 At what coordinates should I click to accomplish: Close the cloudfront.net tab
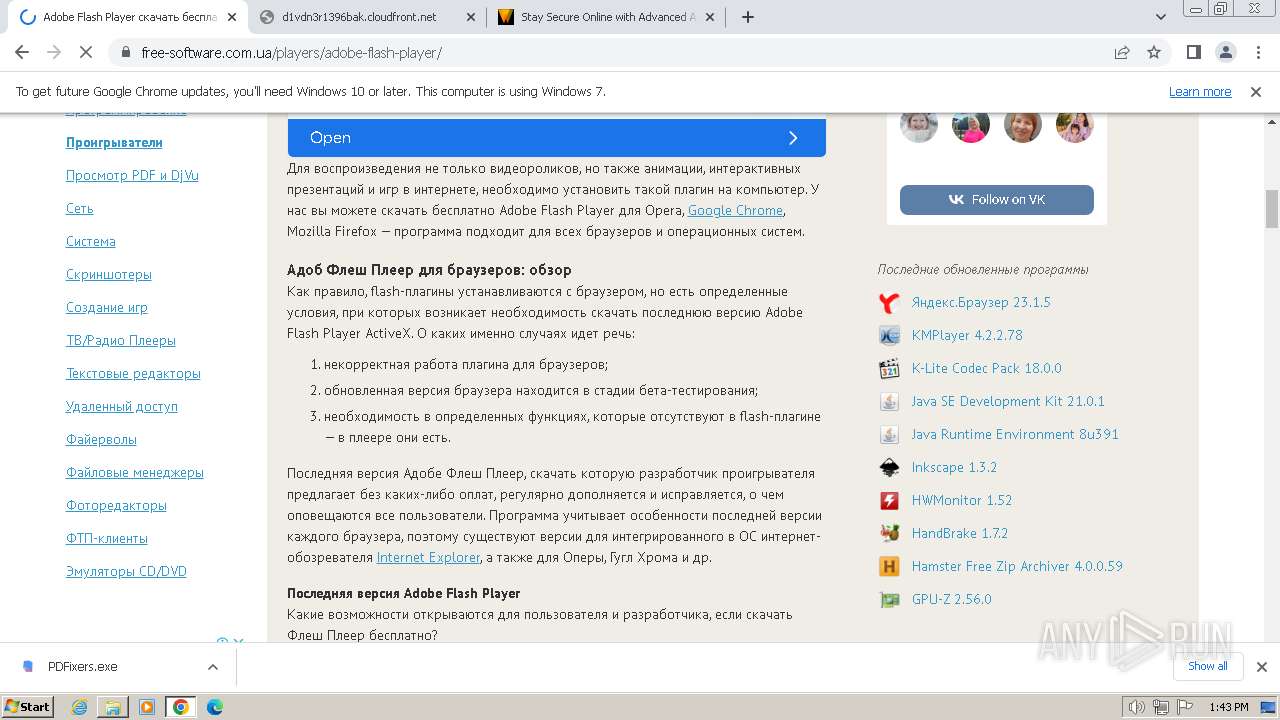469,17
